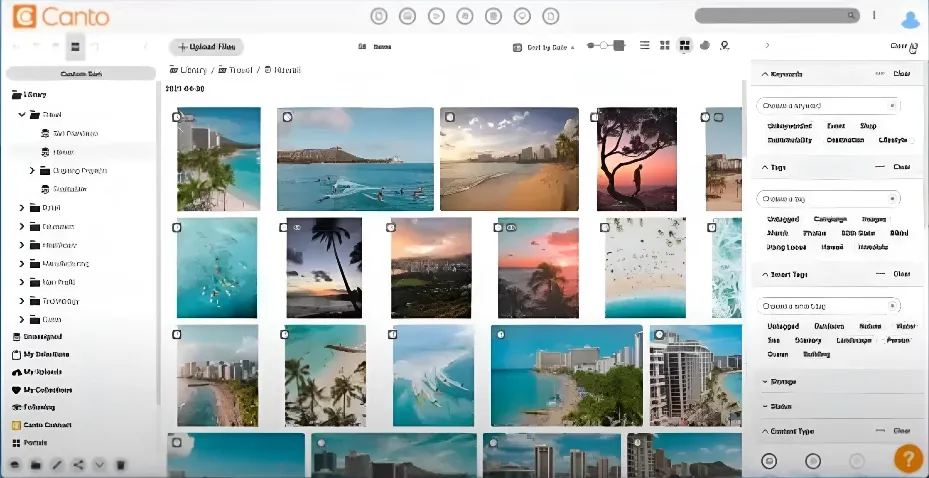Viewport: 929px width, 478px height.
Task: Click the folder icon in bottom toolbar
Action: 36,465
